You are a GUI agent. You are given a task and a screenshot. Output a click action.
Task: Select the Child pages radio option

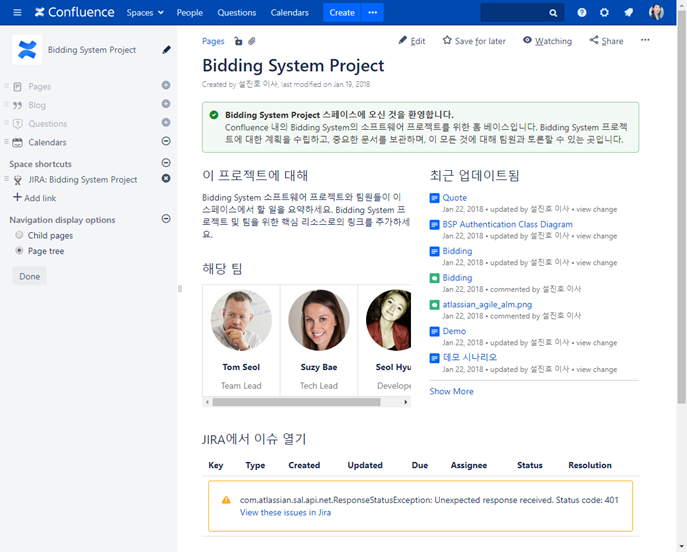pyautogui.click(x=19, y=235)
